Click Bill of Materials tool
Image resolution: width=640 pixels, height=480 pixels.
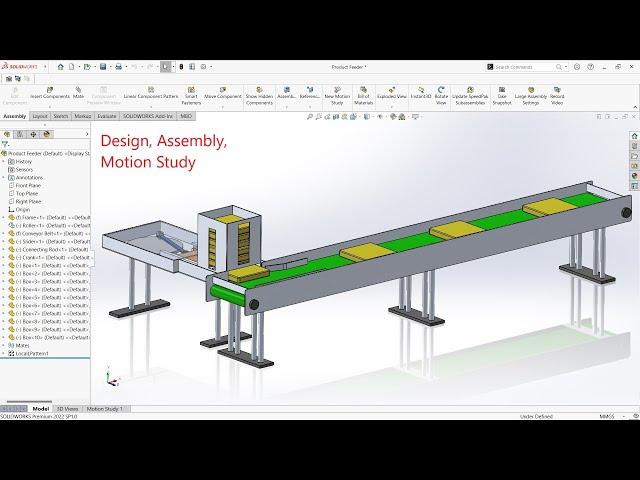click(363, 96)
